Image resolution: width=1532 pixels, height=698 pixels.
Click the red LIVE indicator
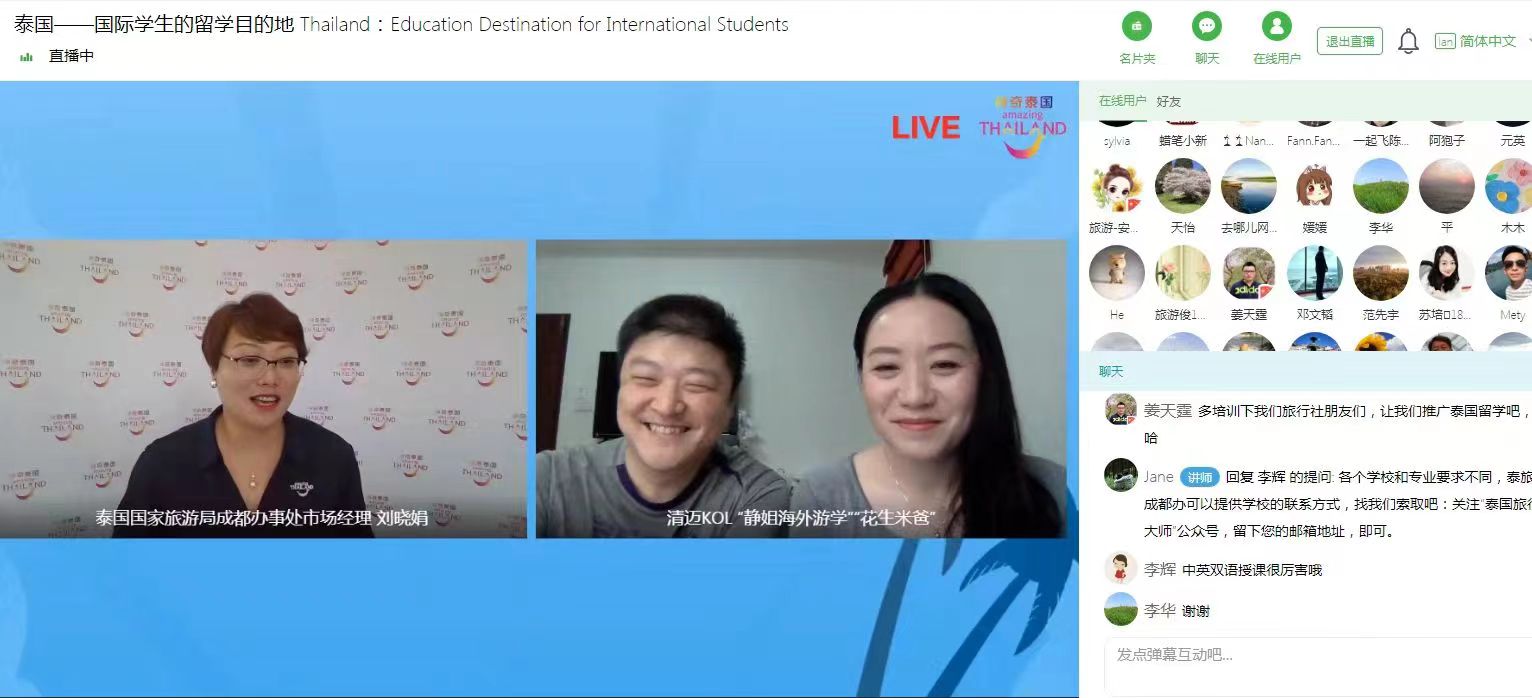point(926,128)
